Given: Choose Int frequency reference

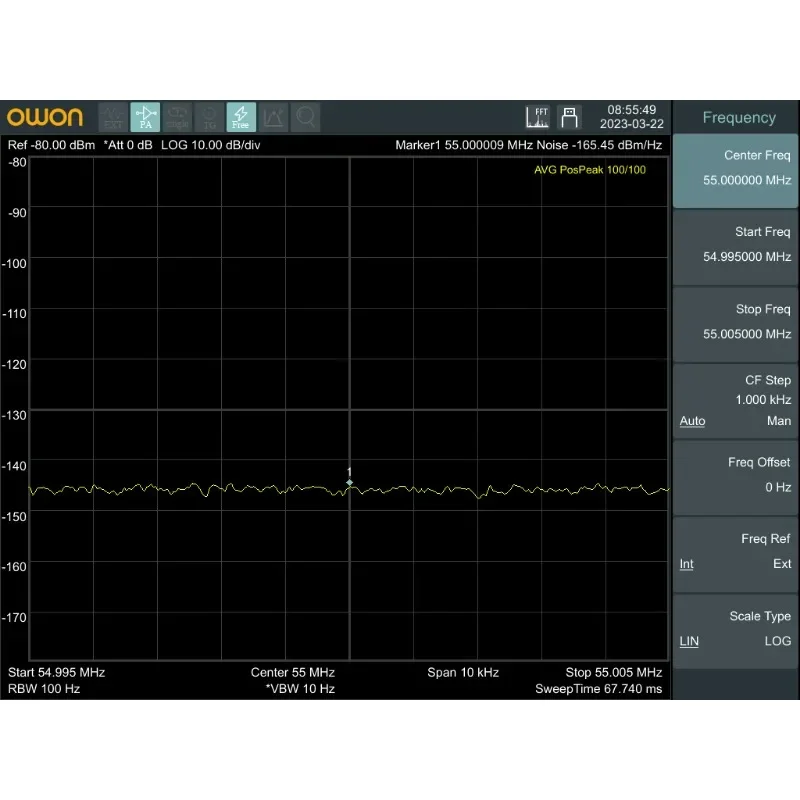Looking at the screenshot, I should [x=687, y=564].
